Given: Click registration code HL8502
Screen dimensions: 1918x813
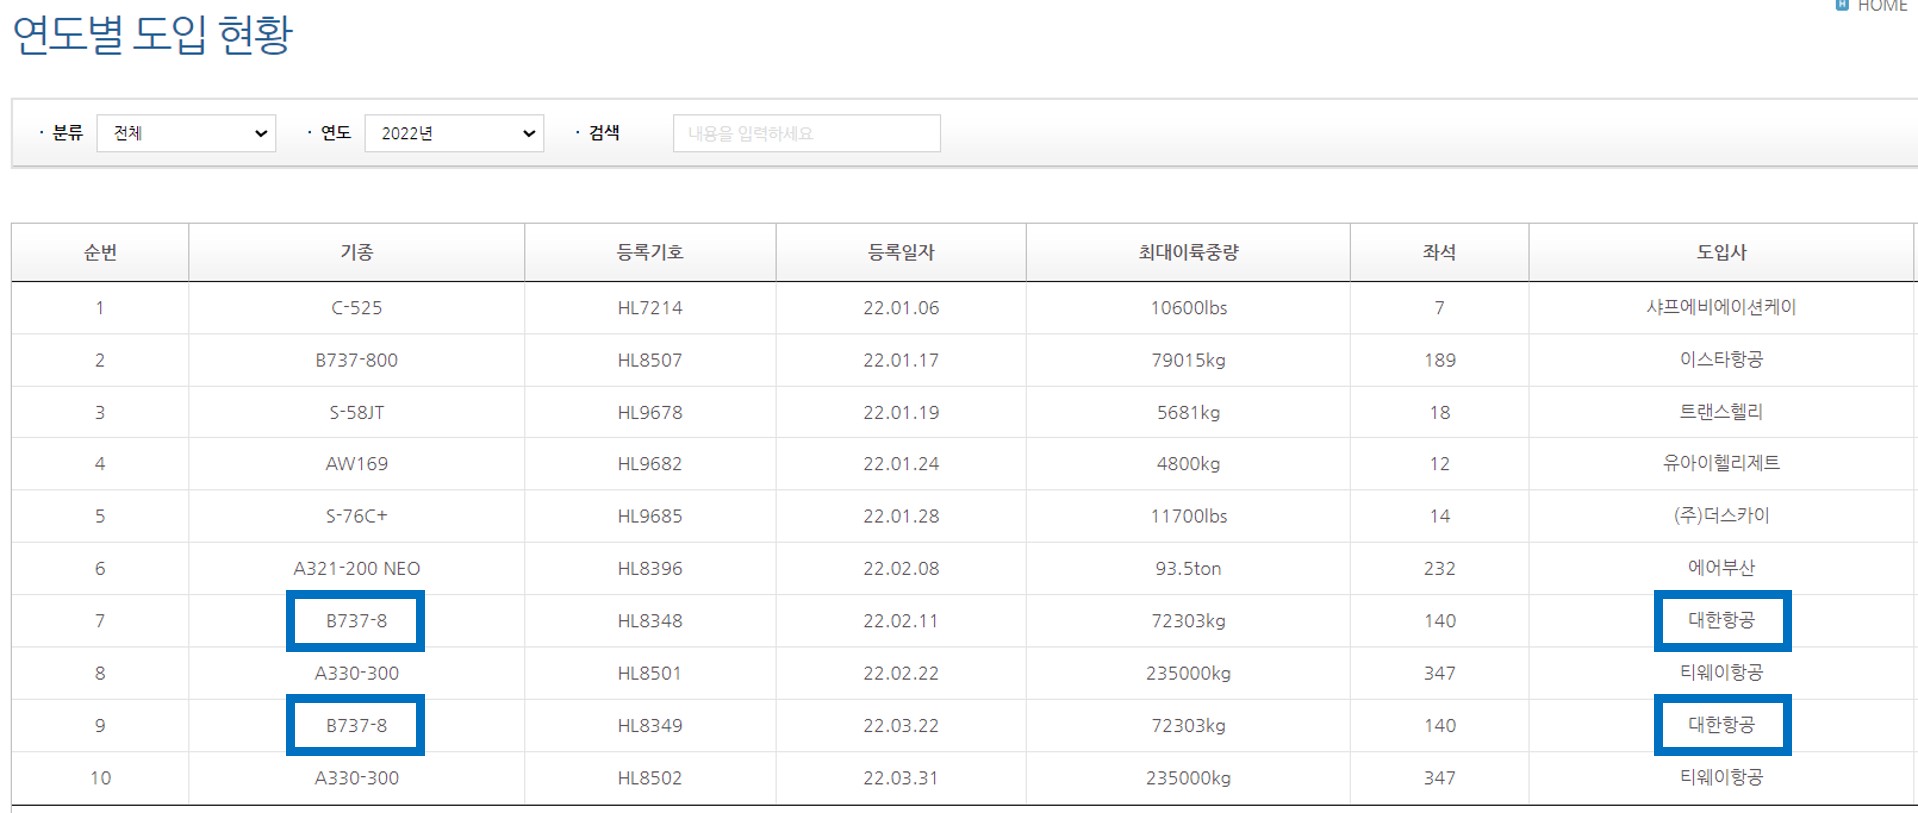Looking at the screenshot, I should click(650, 777).
